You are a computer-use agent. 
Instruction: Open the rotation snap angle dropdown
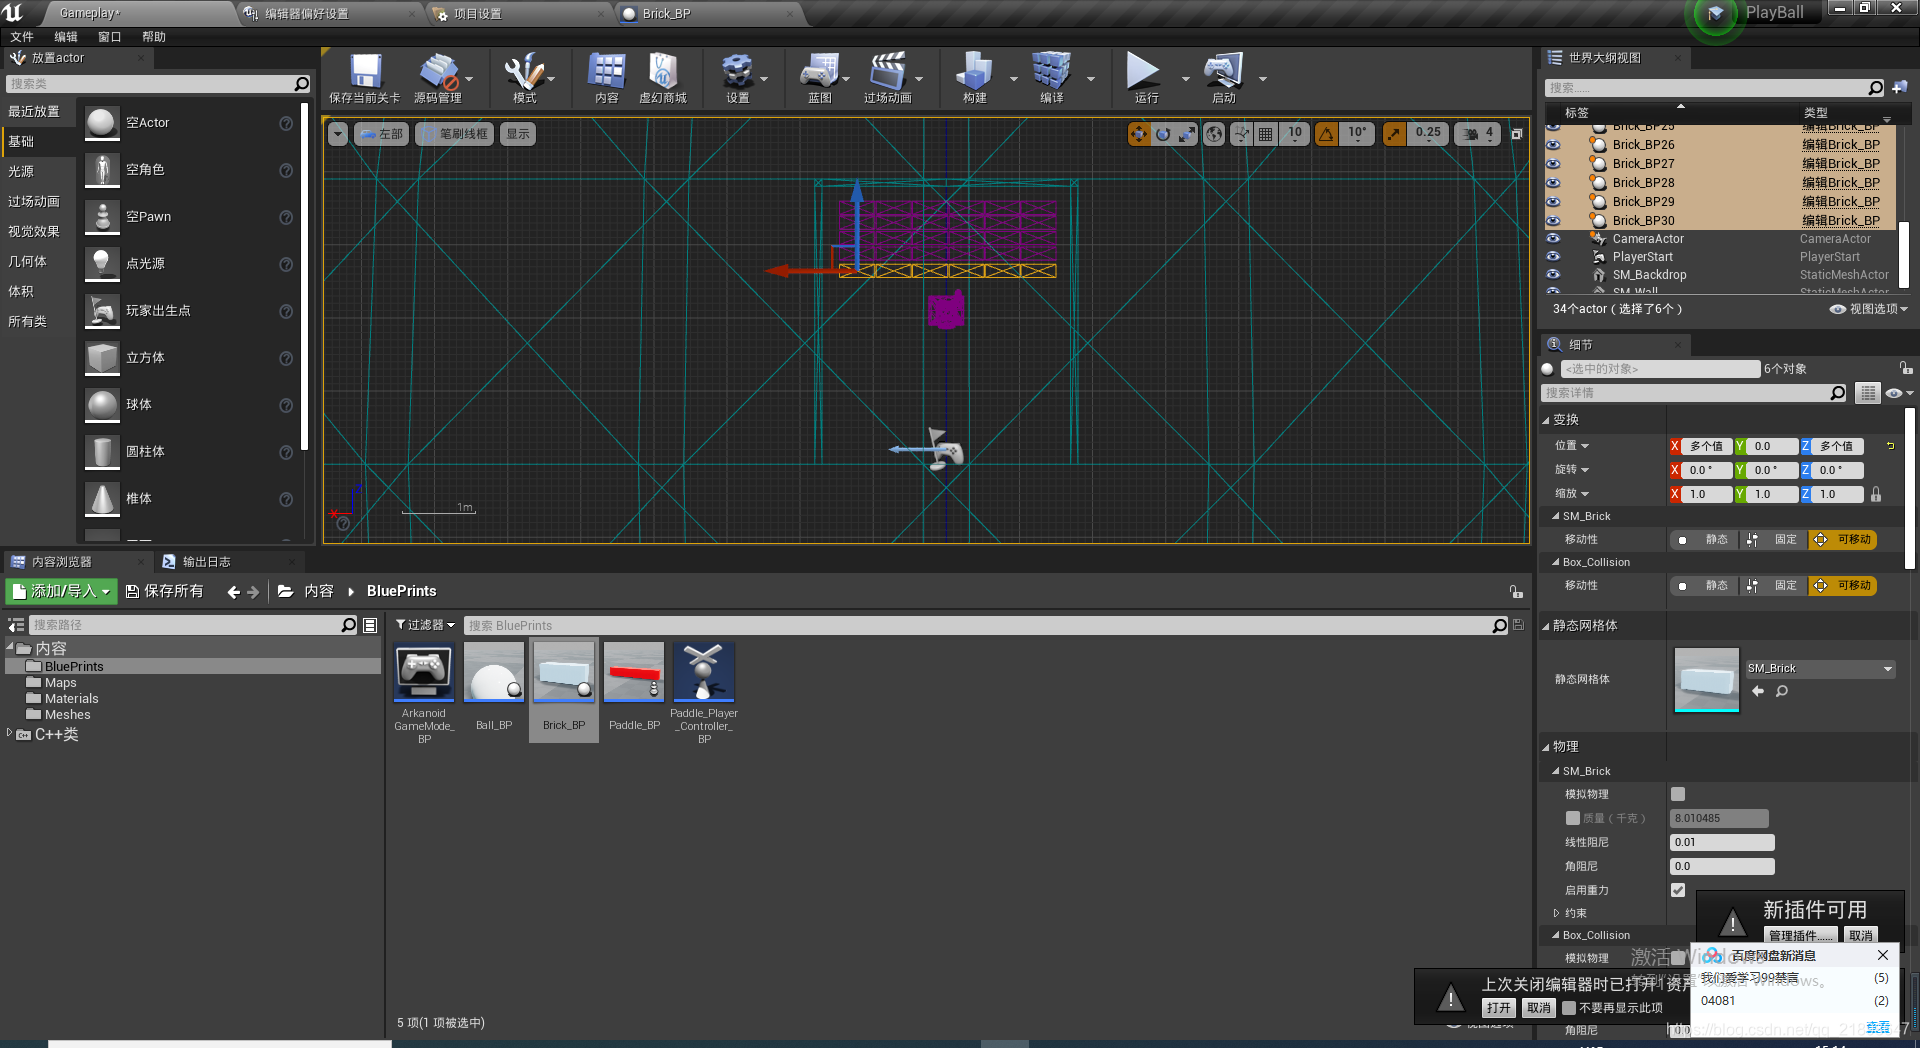point(1357,134)
